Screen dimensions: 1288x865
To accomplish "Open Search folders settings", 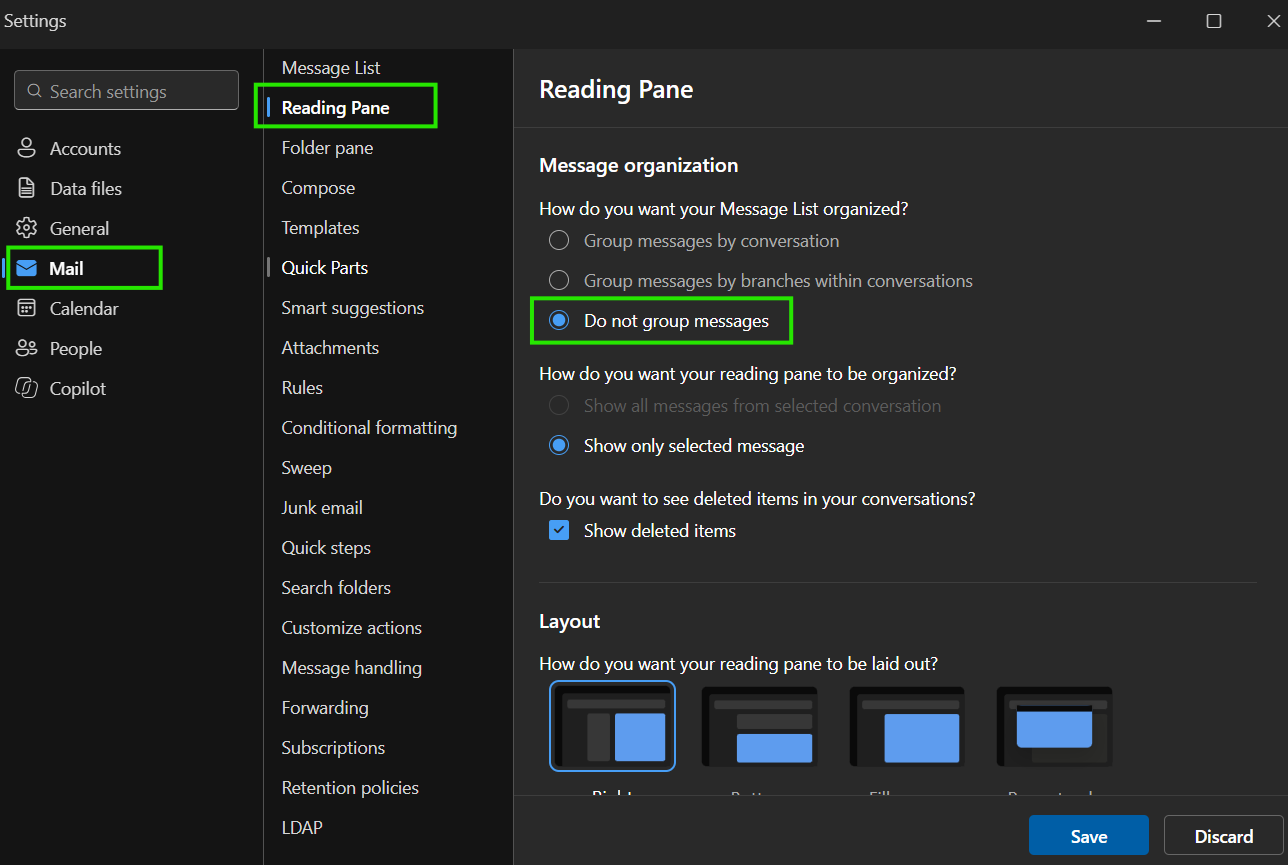I will (x=336, y=588).
